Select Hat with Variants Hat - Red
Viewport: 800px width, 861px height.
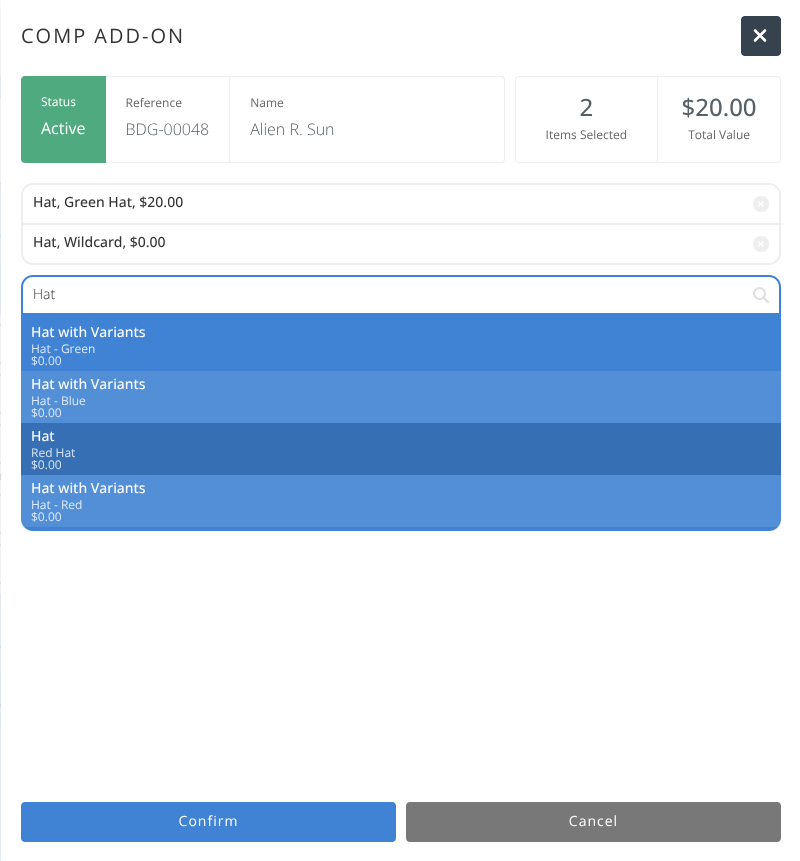pos(400,501)
